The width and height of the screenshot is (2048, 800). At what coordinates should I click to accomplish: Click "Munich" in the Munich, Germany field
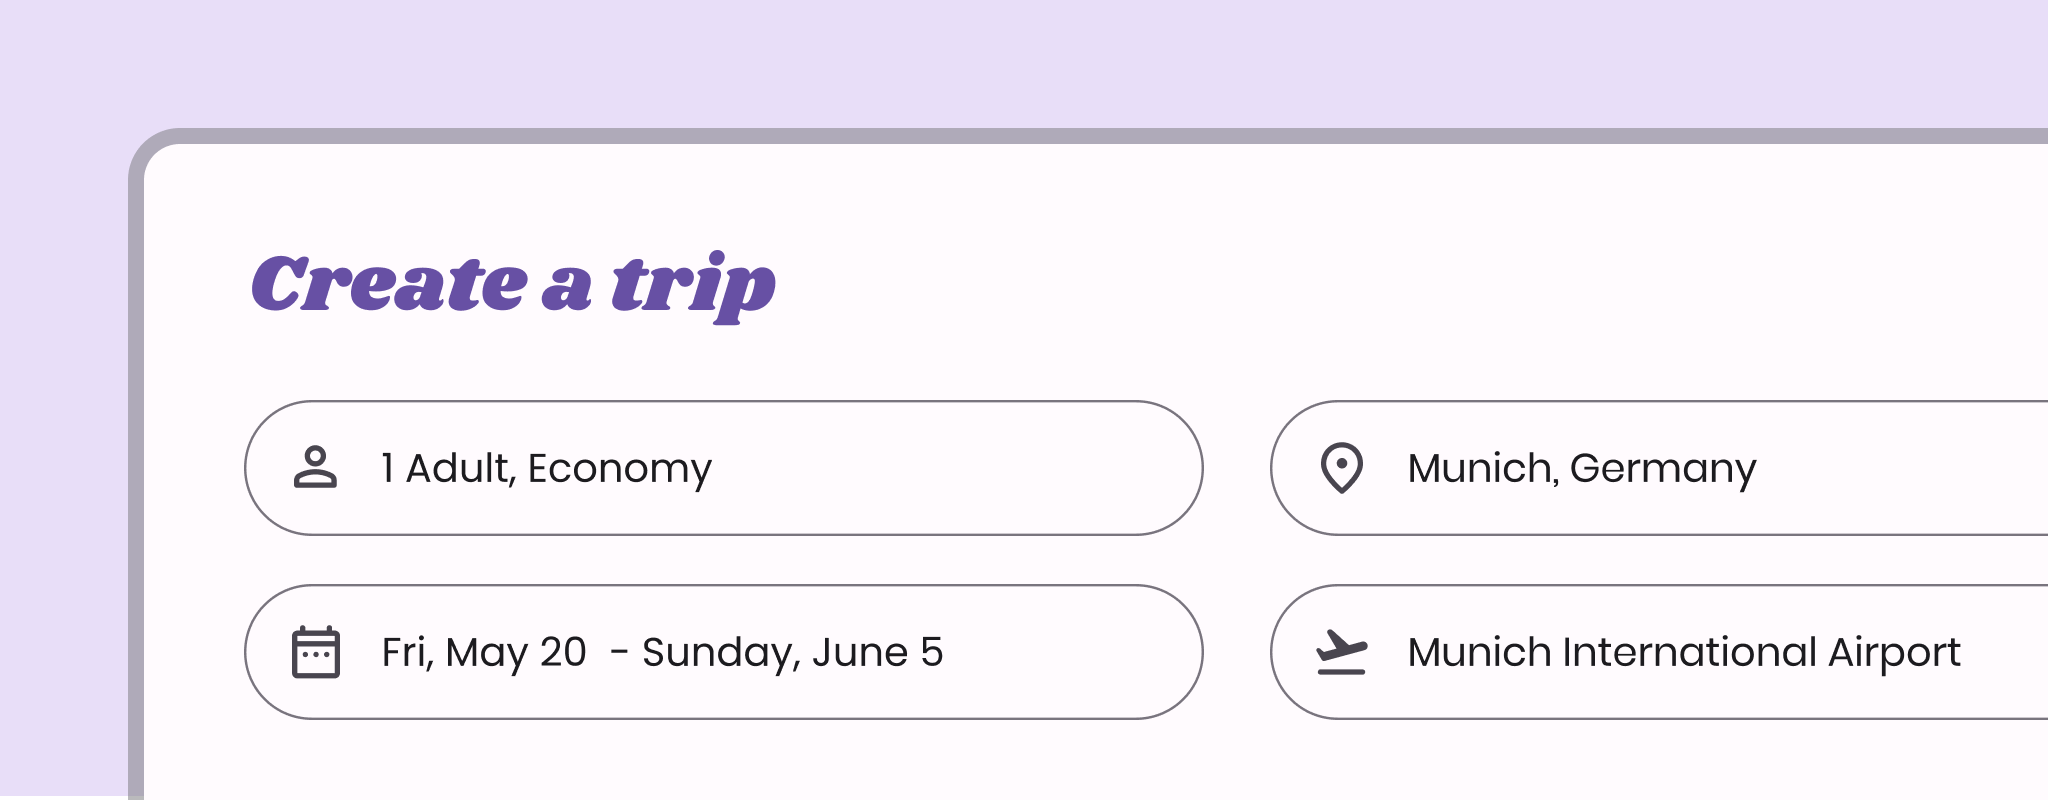coord(1480,468)
